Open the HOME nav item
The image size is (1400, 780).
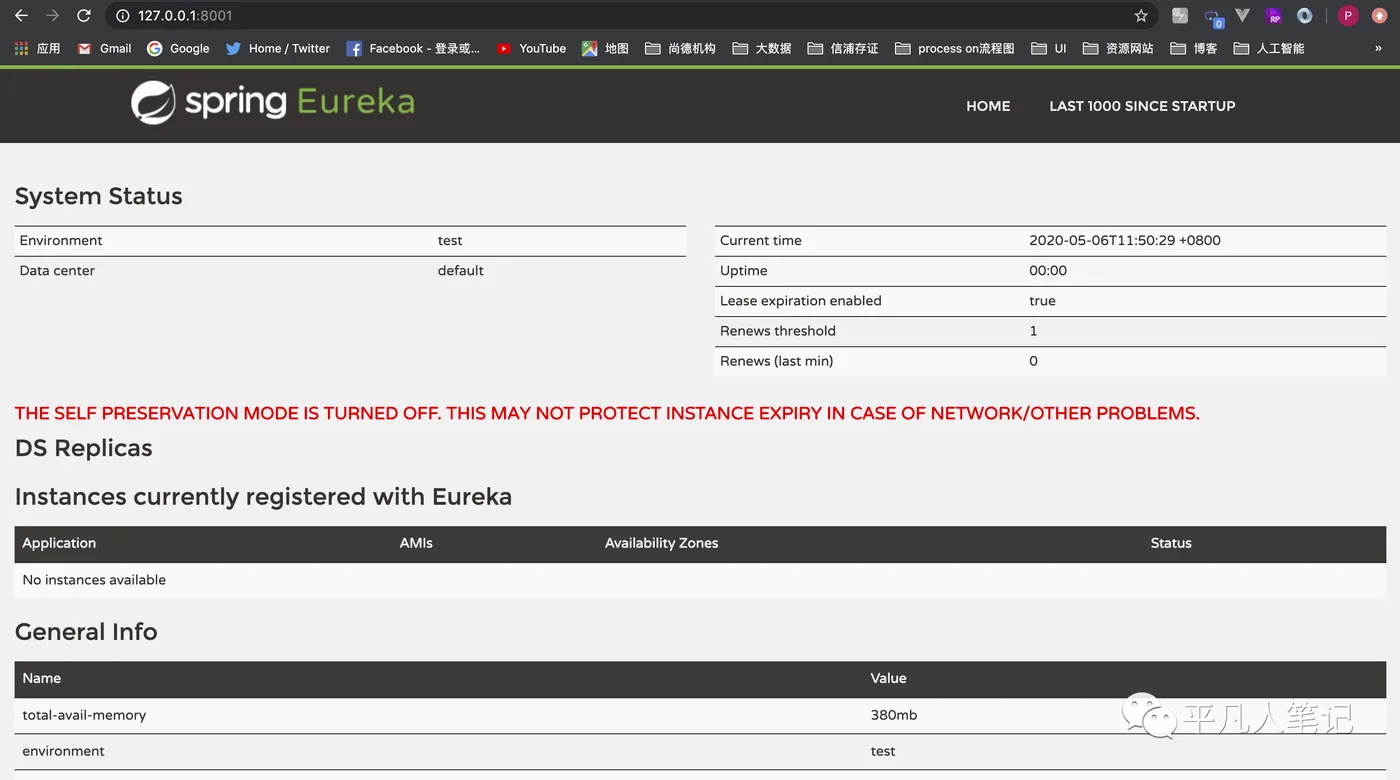pos(988,106)
